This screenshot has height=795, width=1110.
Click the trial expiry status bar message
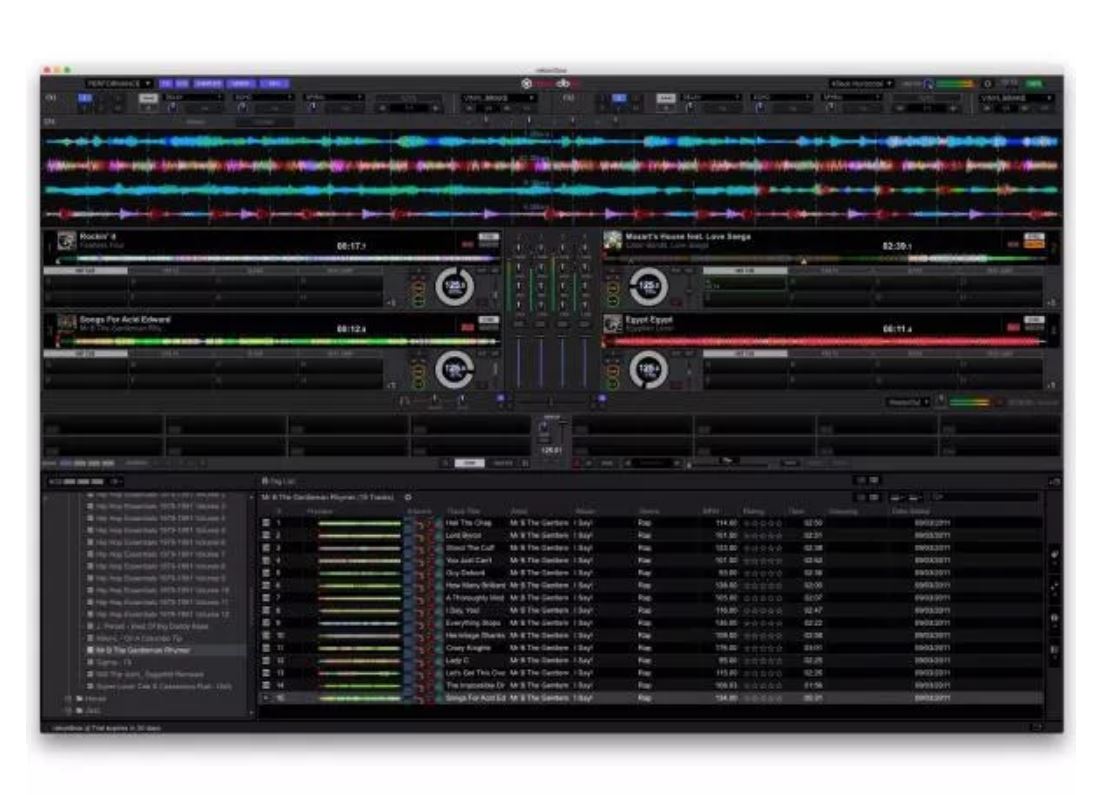point(108,727)
